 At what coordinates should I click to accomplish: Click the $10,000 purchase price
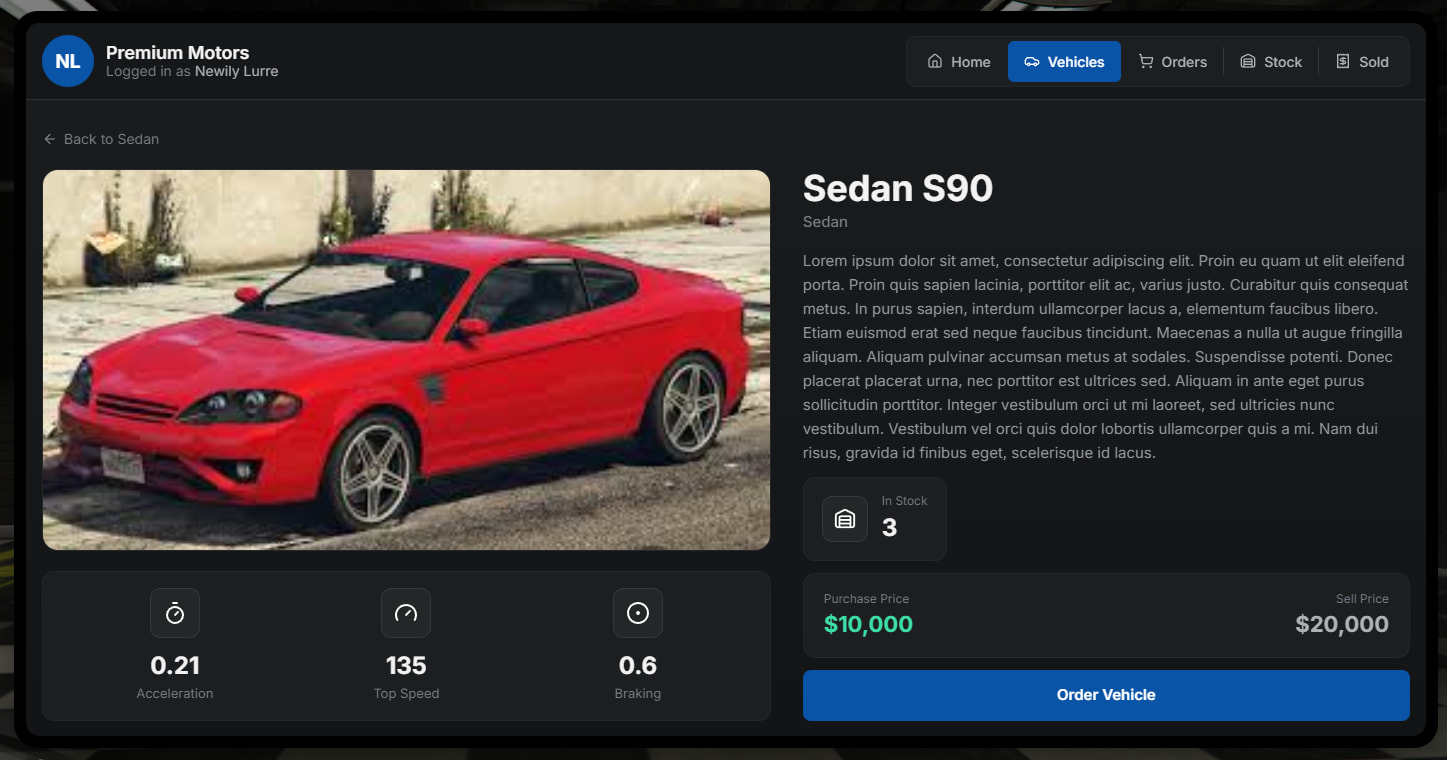point(868,625)
